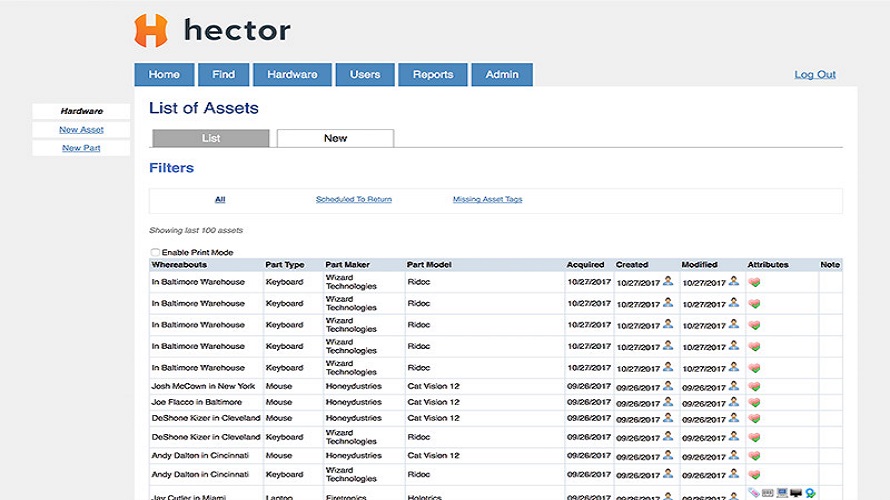Select the List tab

click(x=210, y=138)
